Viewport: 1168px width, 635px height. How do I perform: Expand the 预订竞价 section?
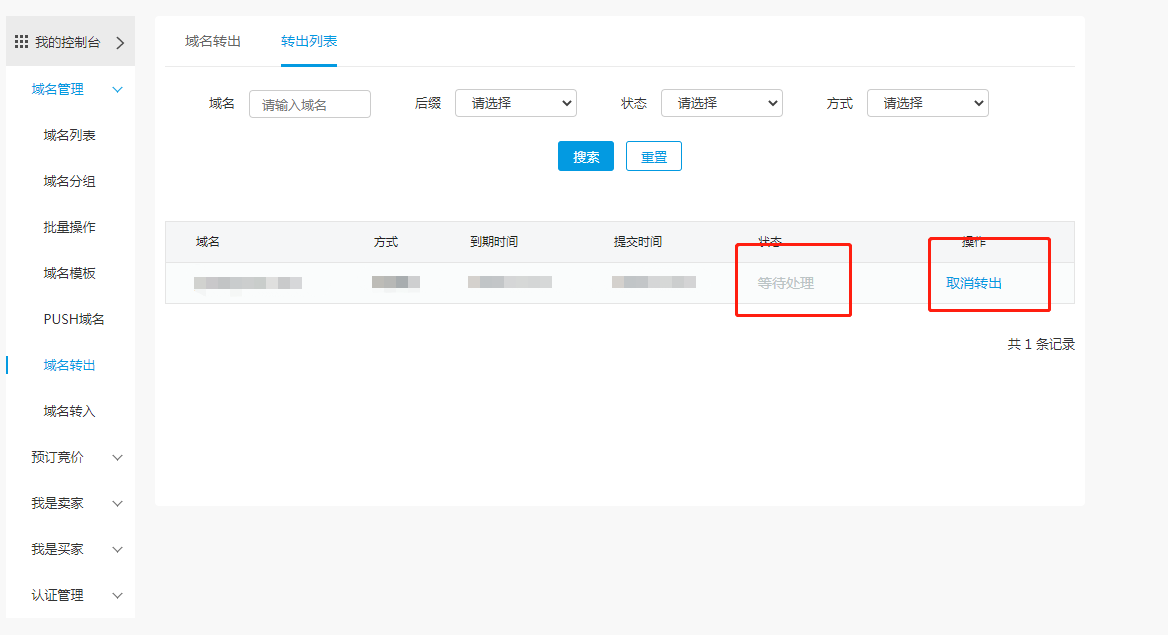117,458
